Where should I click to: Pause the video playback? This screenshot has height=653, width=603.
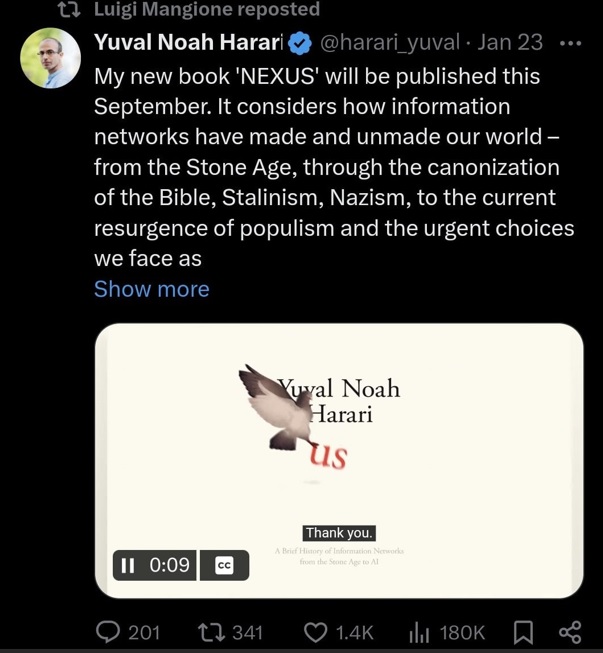point(127,565)
